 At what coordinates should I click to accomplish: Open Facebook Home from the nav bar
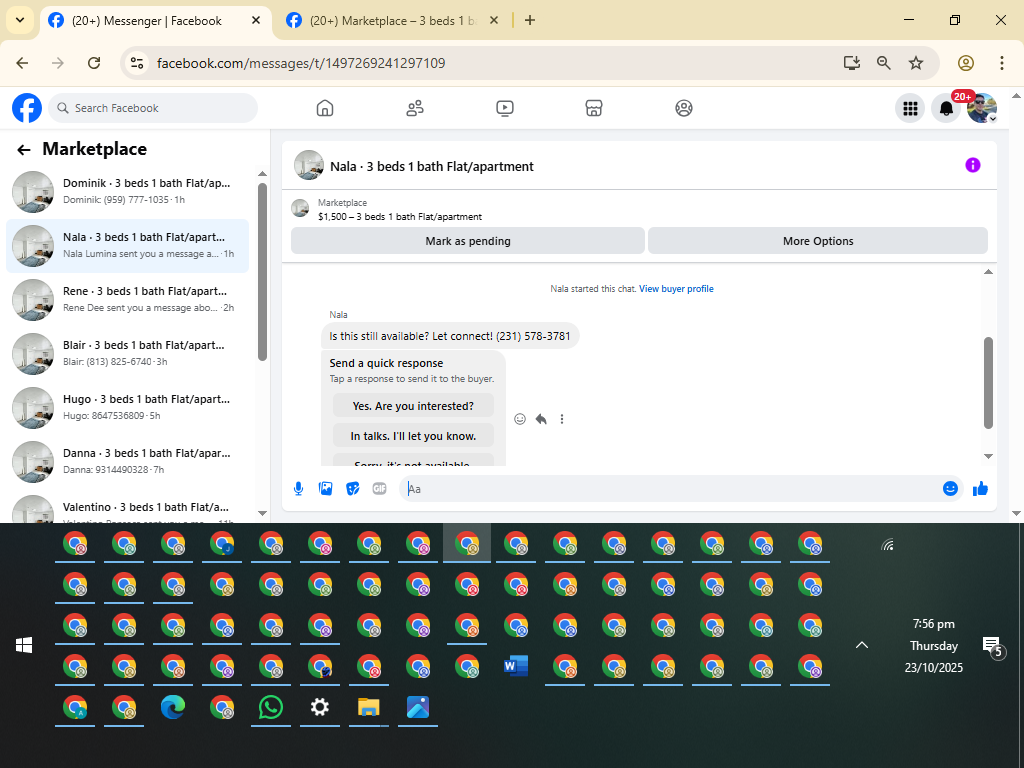coord(325,108)
